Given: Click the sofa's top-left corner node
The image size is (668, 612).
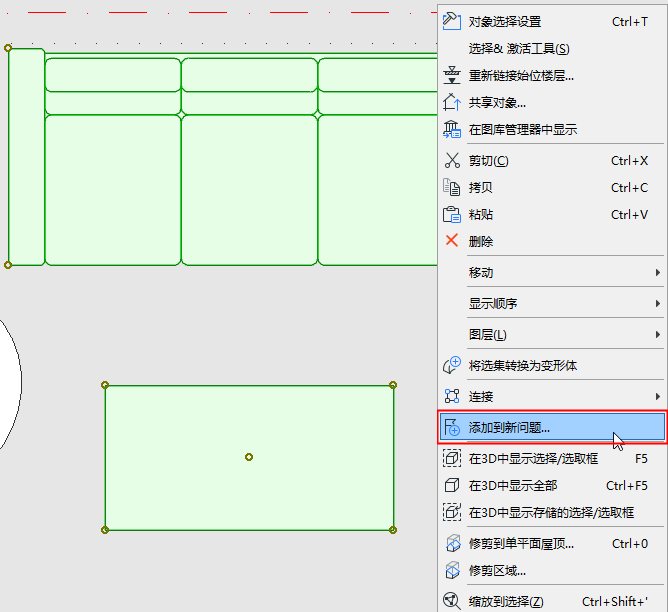Looking at the screenshot, I should pos(8,48).
